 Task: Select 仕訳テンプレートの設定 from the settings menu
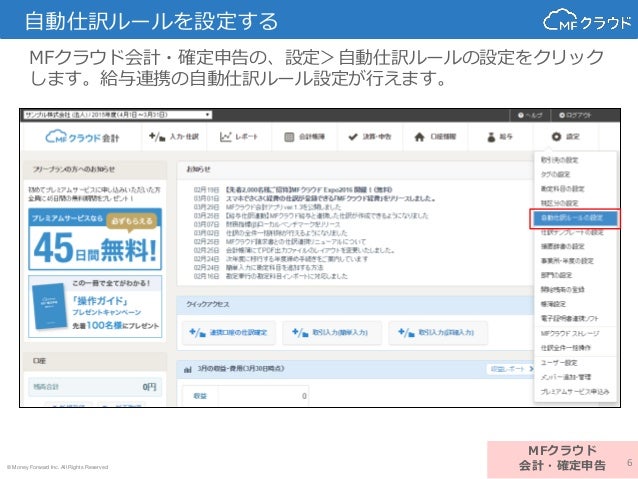click(x=572, y=232)
